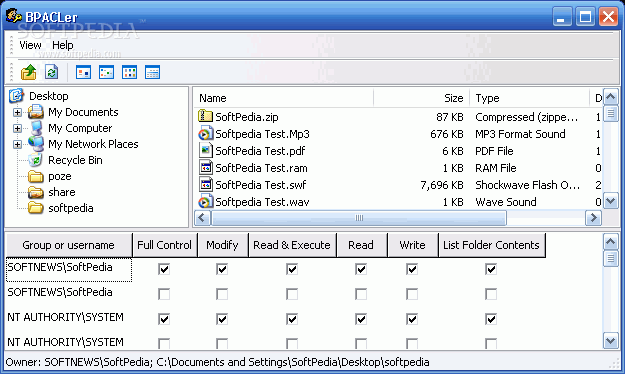625x374 pixels.
Task: Click file list scroll down arrow
Action: [611, 201]
